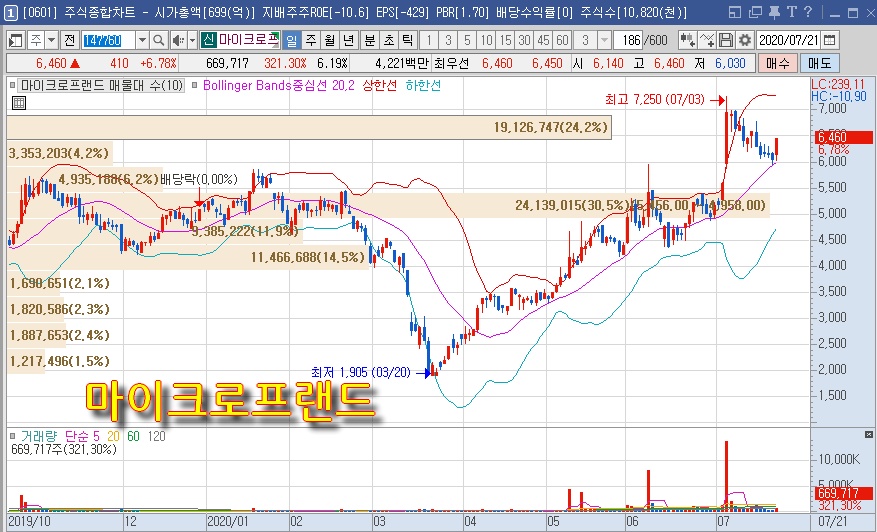The height and width of the screenshot is (532, 877).
Task: Select the 45 interval button
Action: click(x=544, y=40)
